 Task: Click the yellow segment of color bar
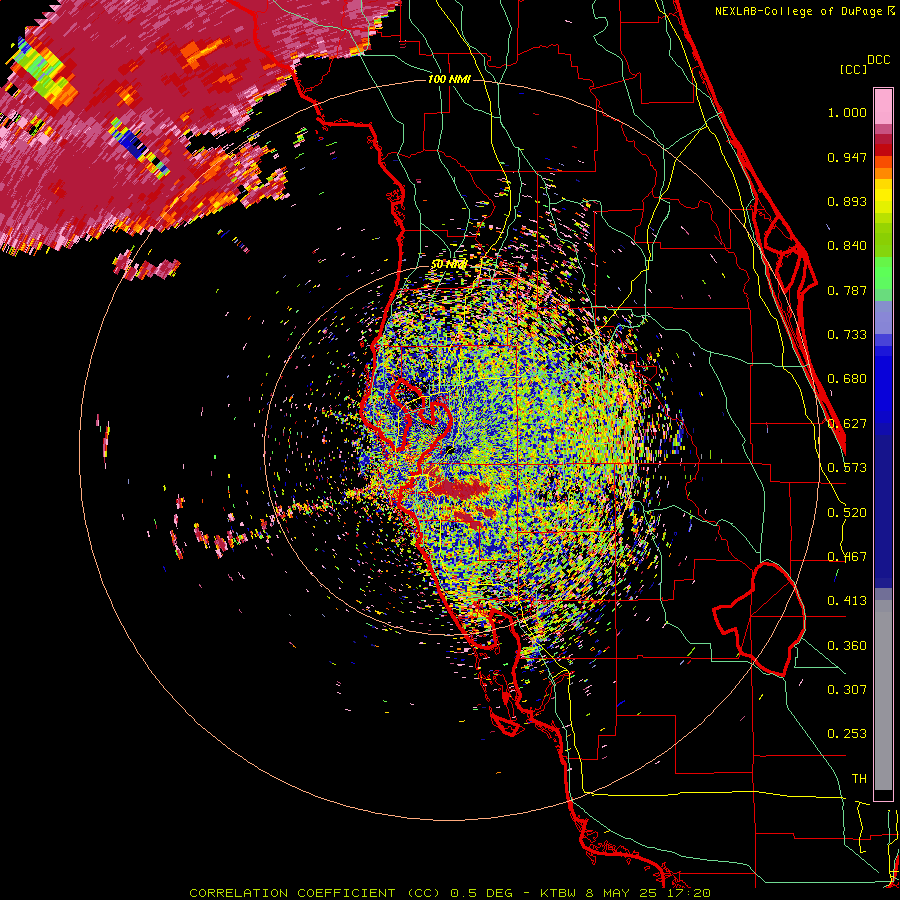tap(883, 196)
